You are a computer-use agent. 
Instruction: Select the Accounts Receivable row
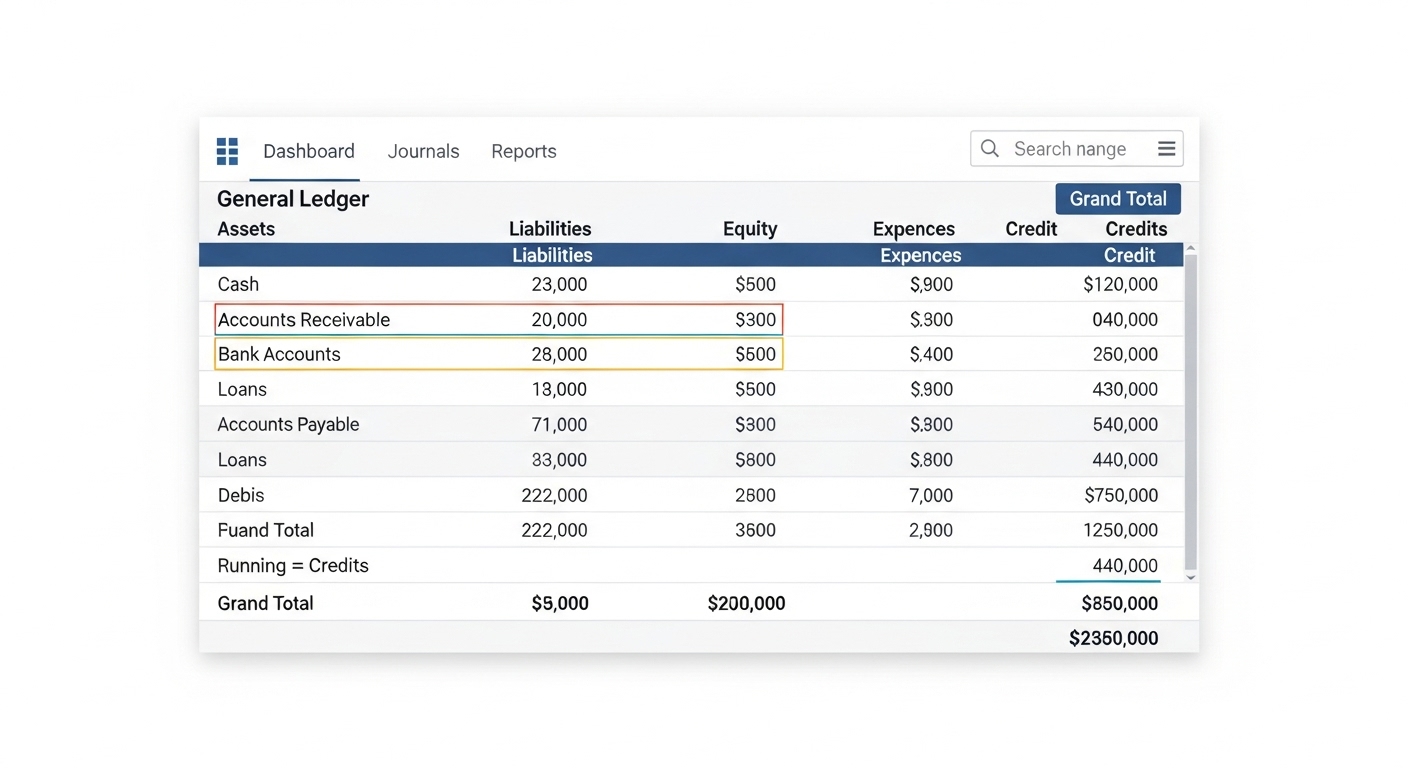pos(304,320)
